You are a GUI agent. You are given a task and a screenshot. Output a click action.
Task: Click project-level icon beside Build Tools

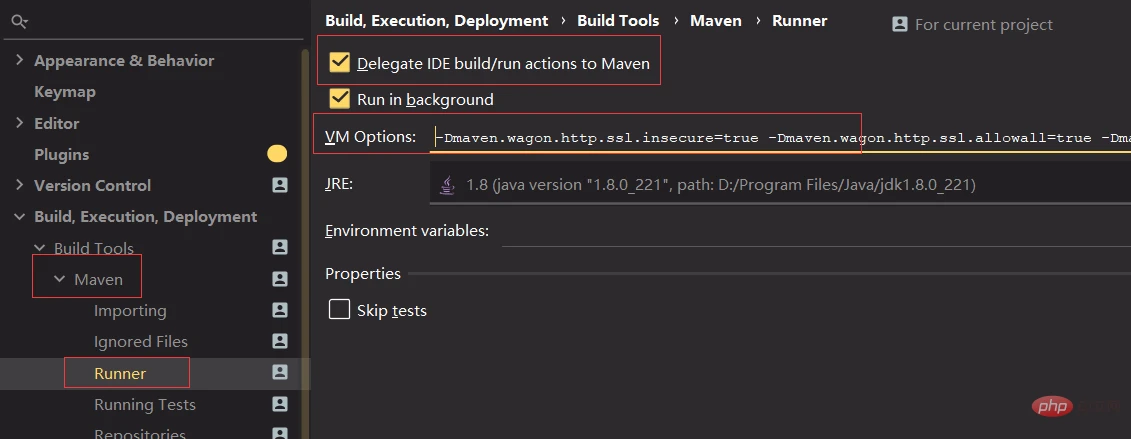point(280,247)
